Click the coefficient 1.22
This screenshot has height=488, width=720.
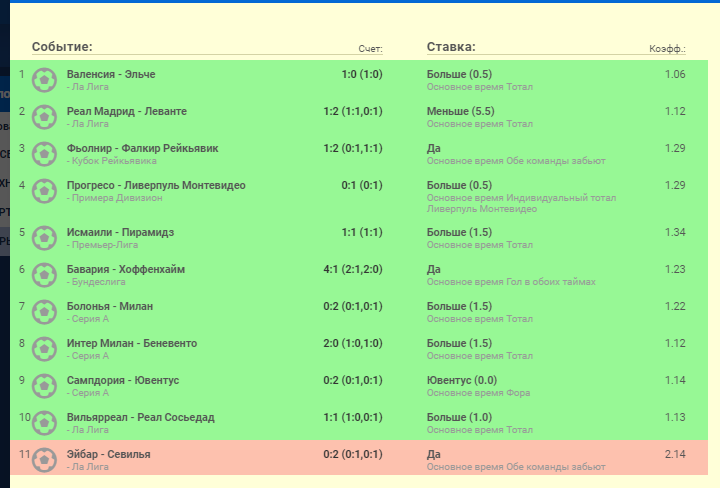click(x=675, y=306)
